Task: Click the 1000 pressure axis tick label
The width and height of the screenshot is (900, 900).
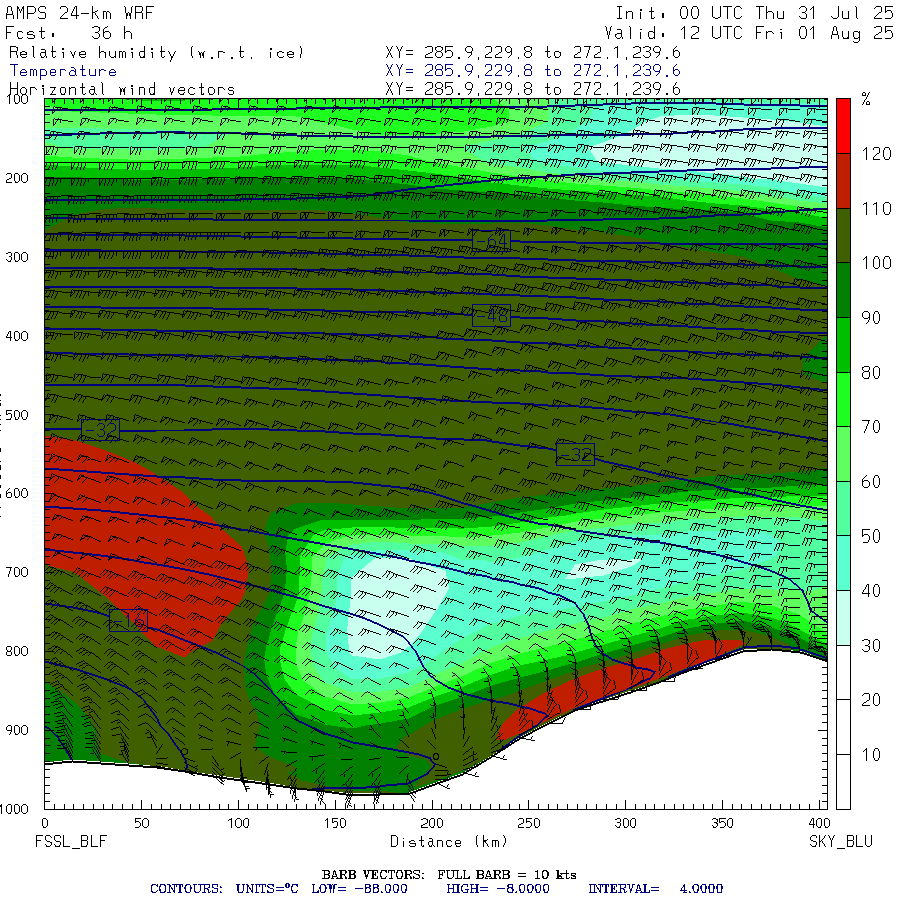Action: pyautogui.click(x=14, y=809)
